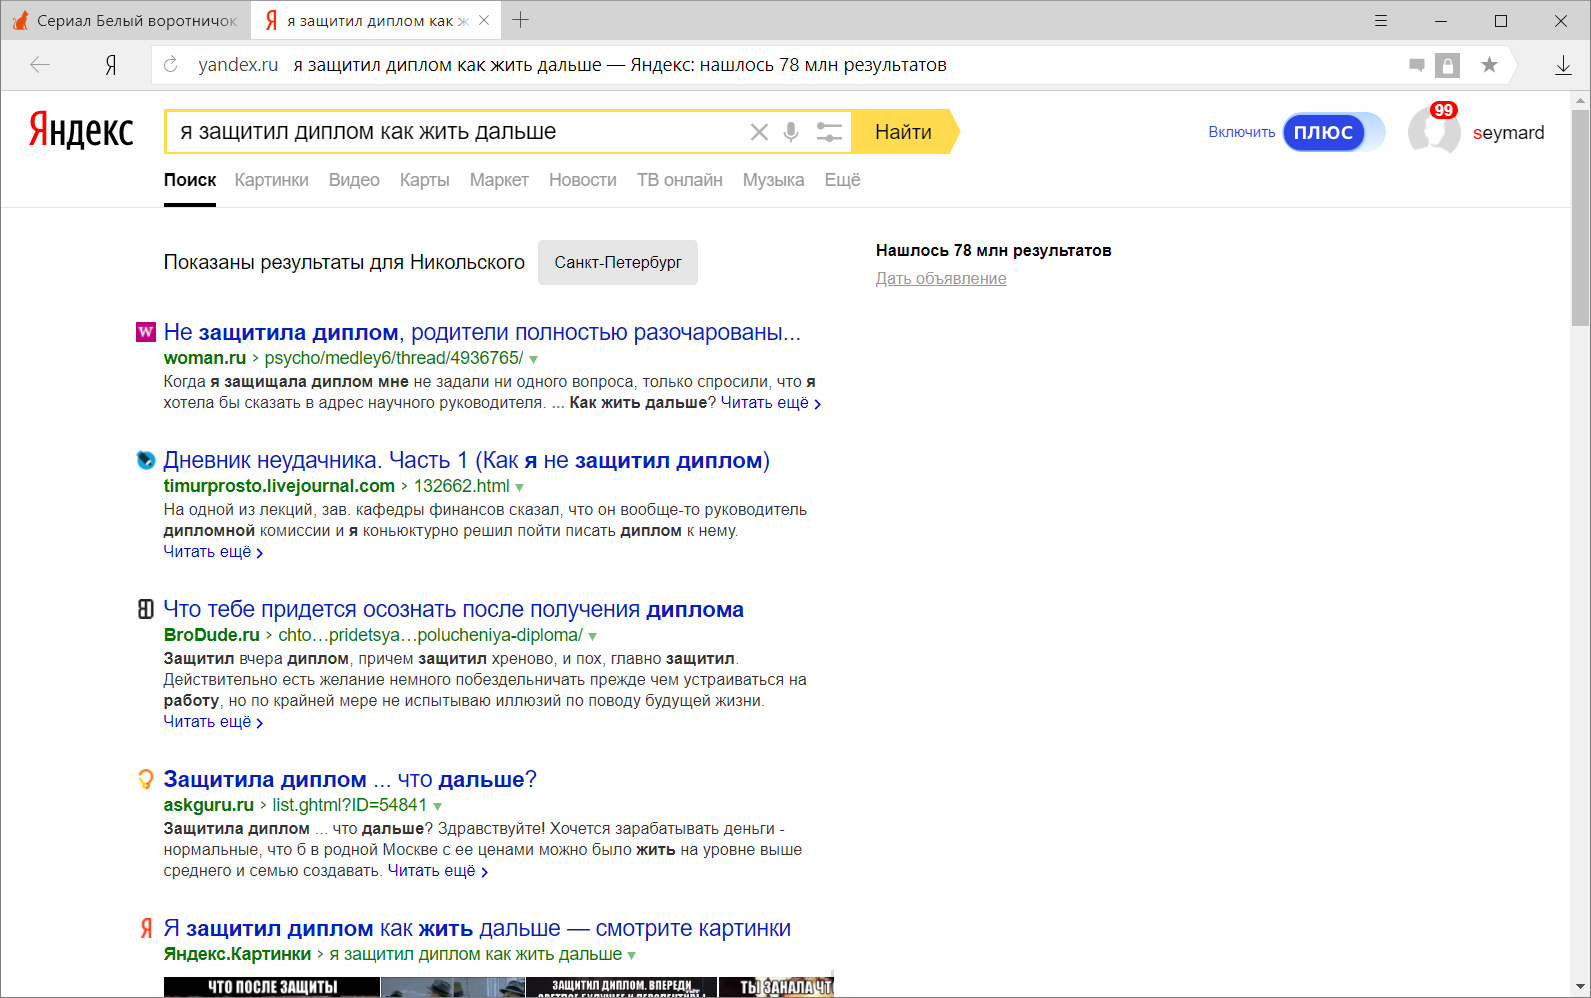Screen dimensions: 1591x998
Task: Open the site feedback speech-bubble icon
Action: click(x=1416, y=65)
